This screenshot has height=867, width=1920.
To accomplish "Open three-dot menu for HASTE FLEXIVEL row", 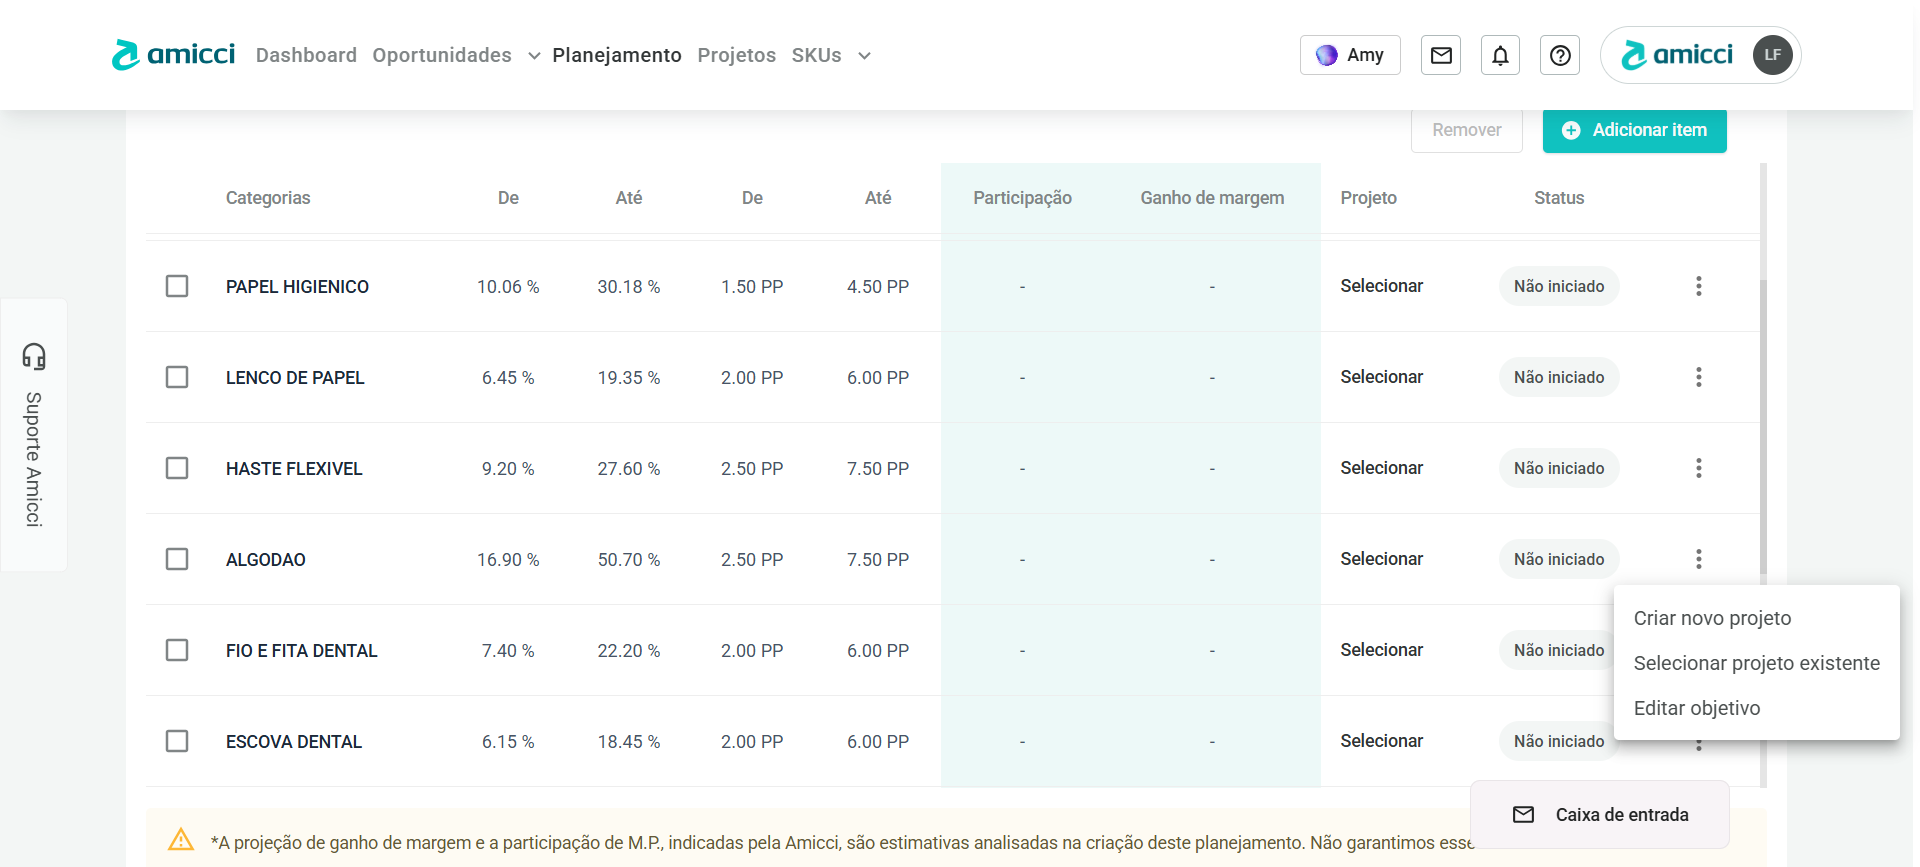I will [1698, 468].
